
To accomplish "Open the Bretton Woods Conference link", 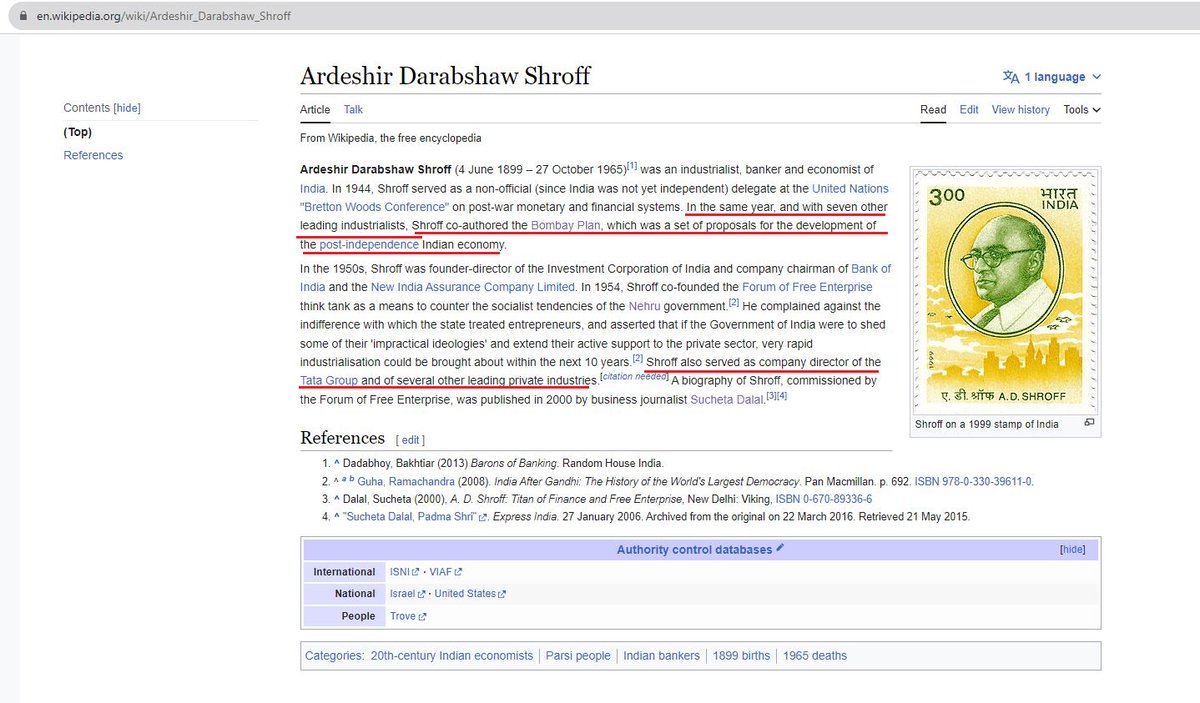I will (x=373, y=207).
